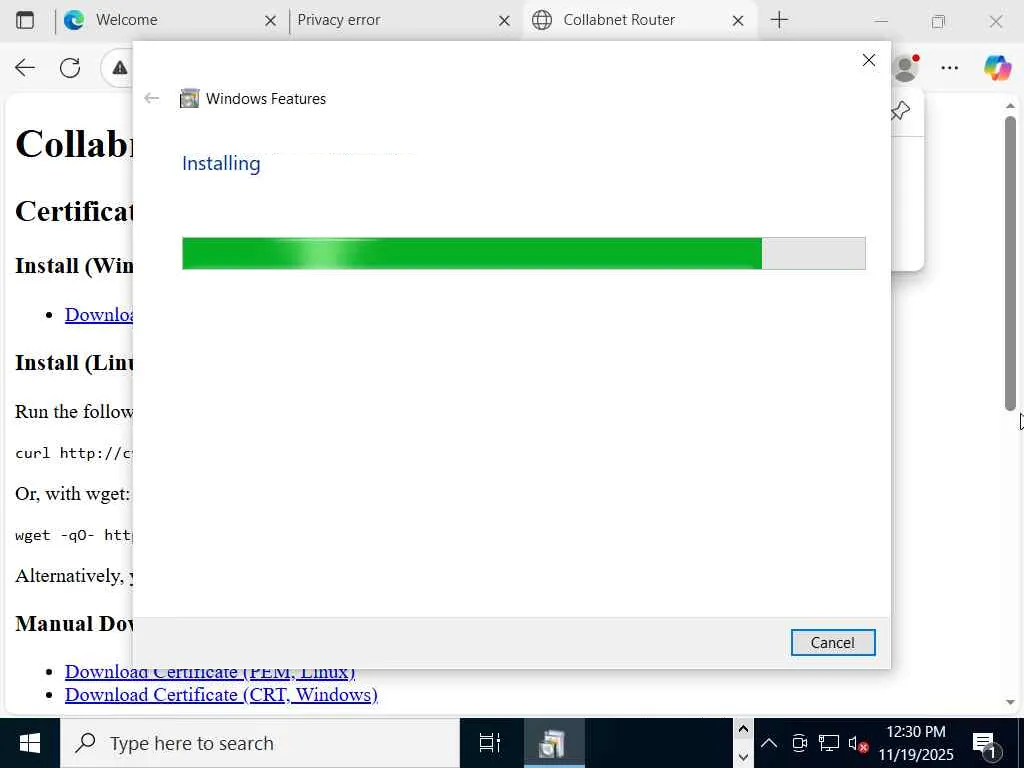
Task: Open the network tray icon
Action: 829,743
